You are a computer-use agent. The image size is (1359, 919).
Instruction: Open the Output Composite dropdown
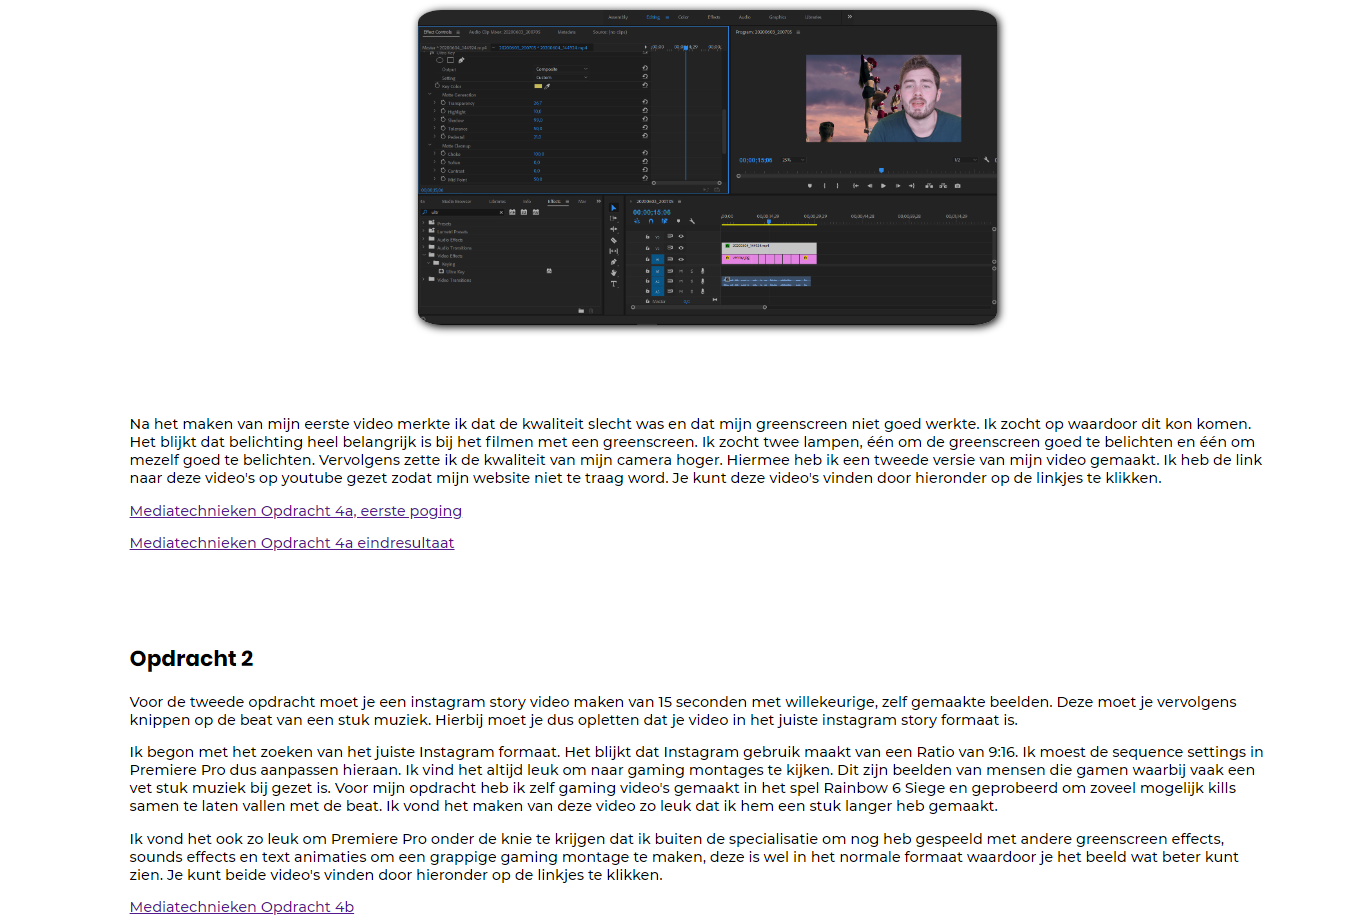pyautogui.click(x=561, y=69)
